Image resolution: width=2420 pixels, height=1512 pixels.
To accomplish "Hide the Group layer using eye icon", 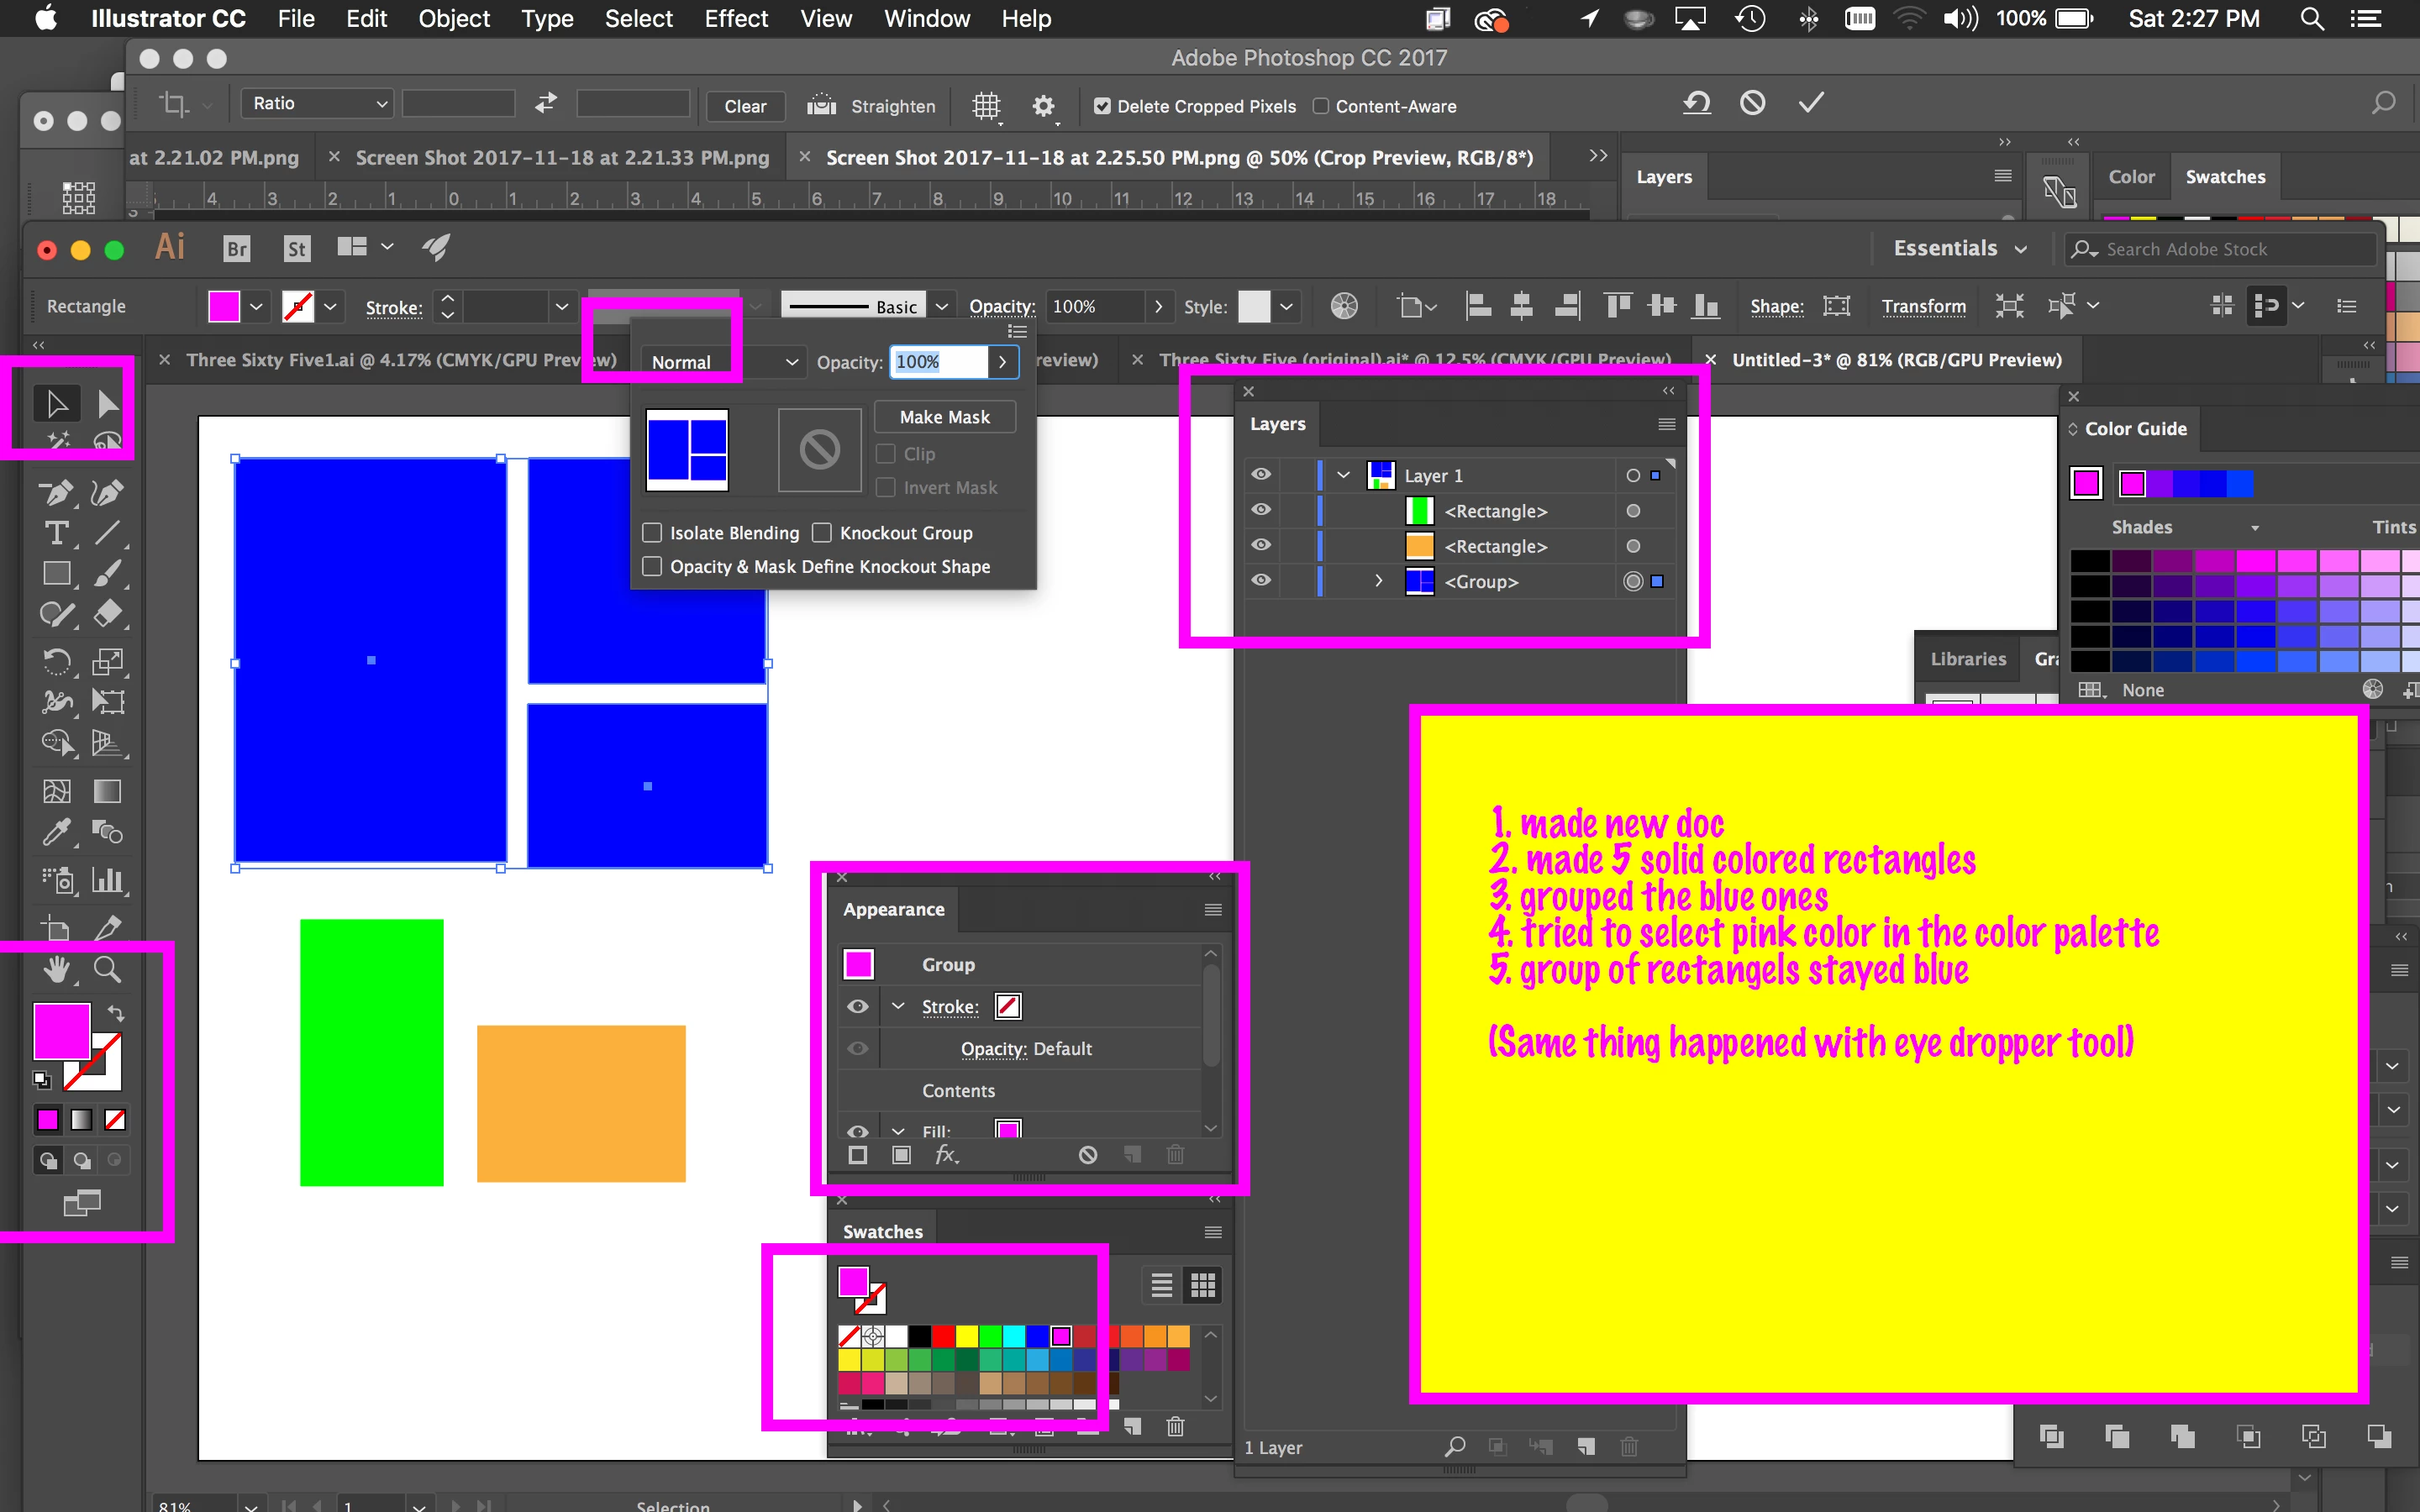I will pos(1261,580).
